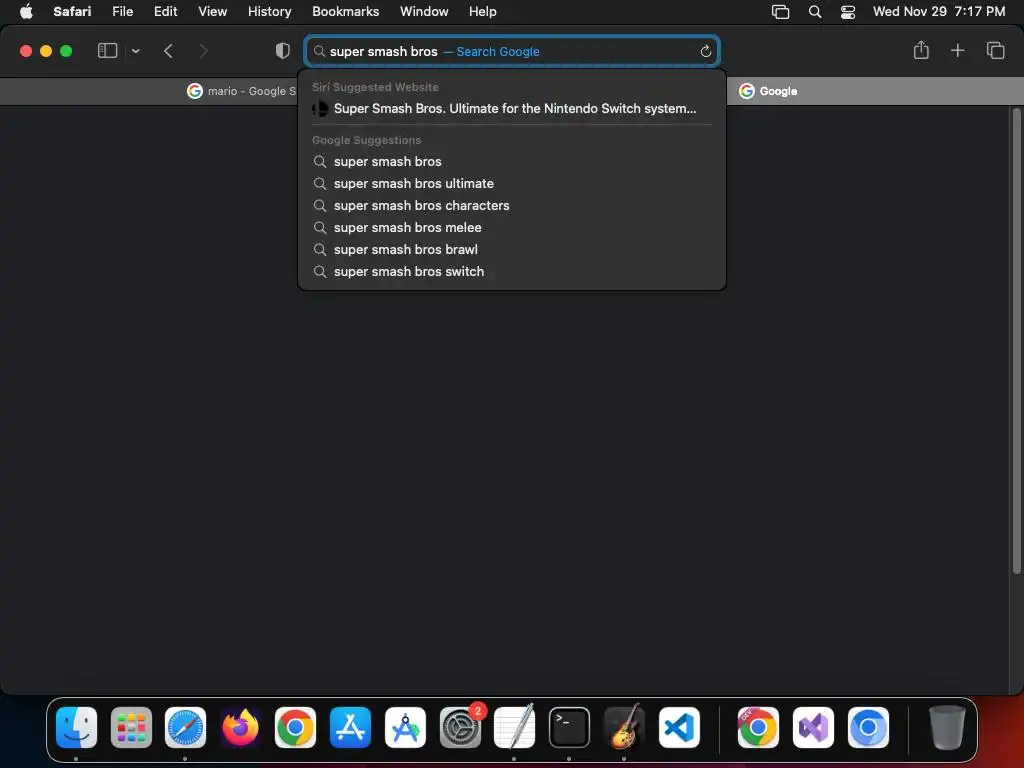The image size is (1024, 768).
Task: Open the Apple menu
Action: click(26, 11)
